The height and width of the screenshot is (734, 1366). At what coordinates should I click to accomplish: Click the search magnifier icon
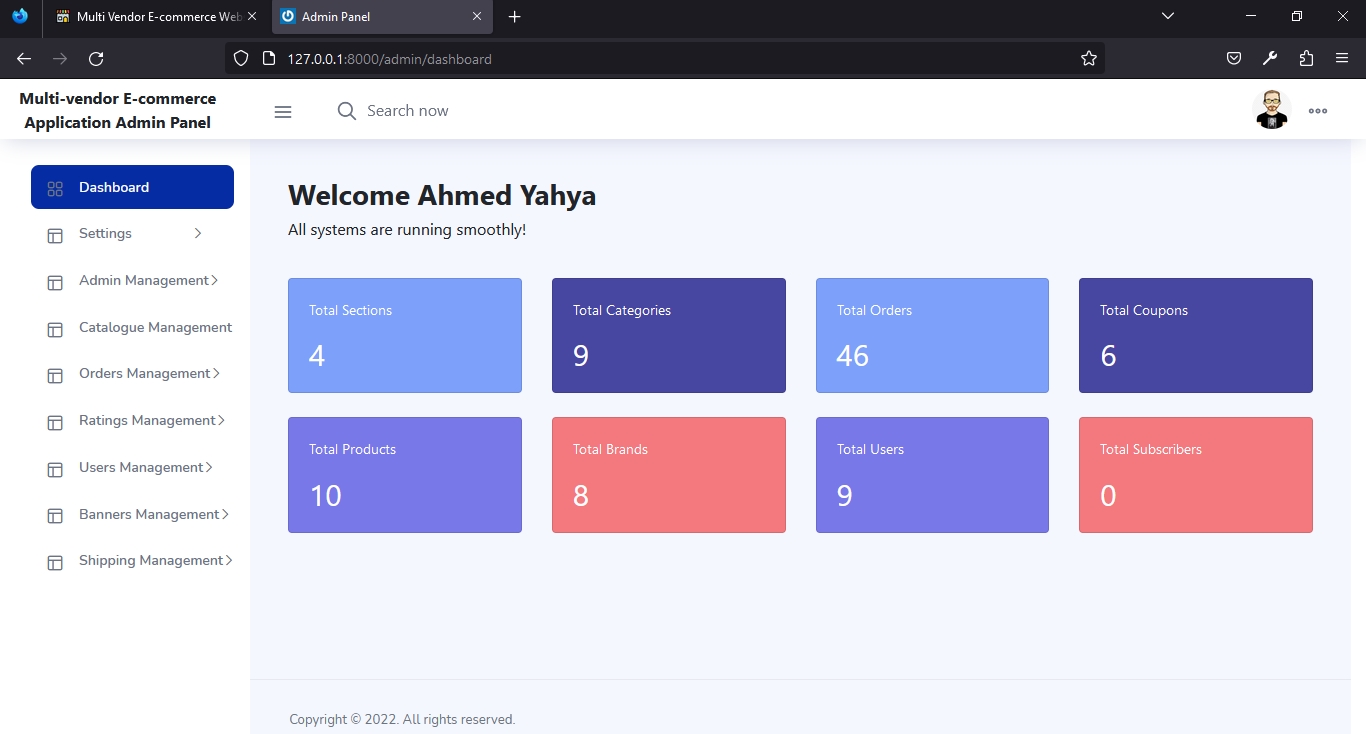tap(346, 111)
